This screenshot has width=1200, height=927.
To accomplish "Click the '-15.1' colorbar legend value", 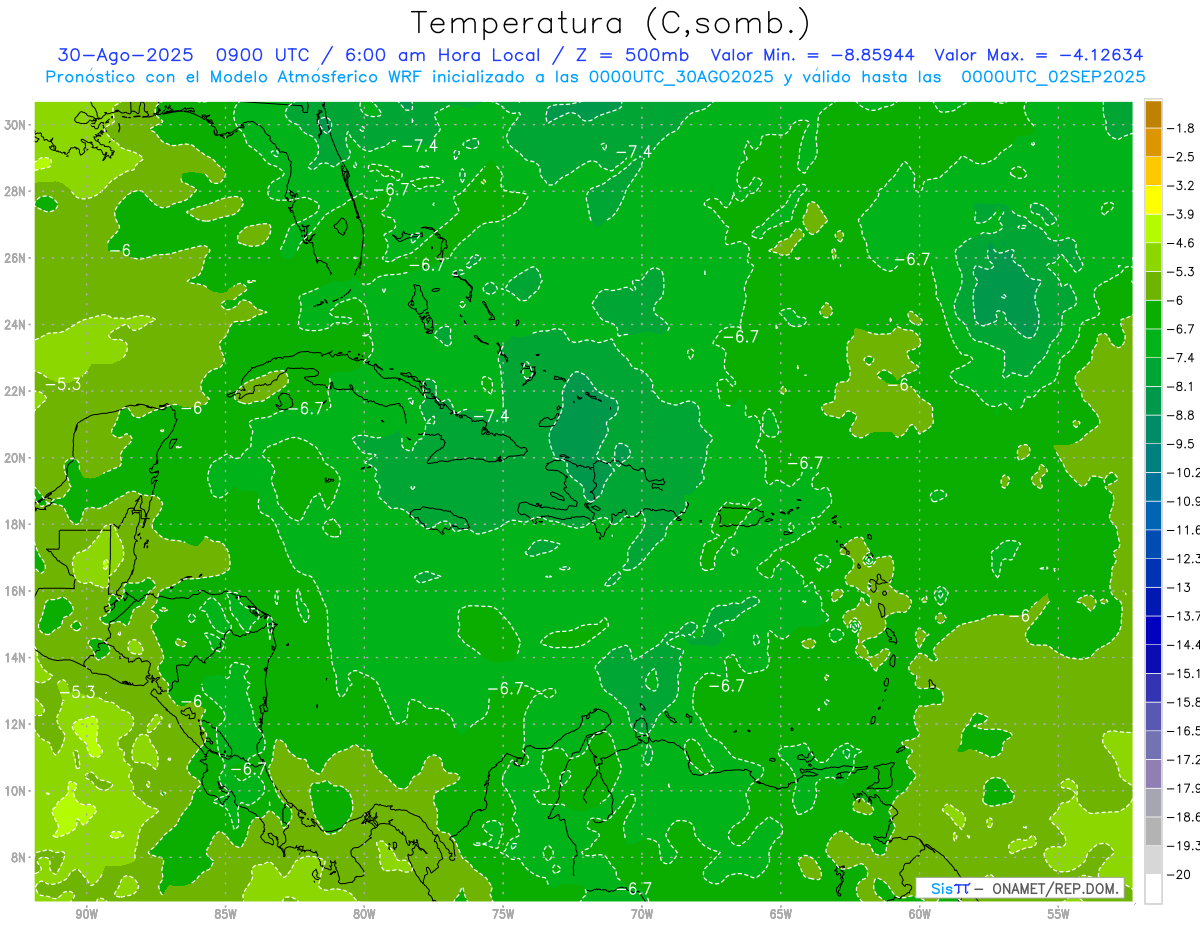I will click(x=1185, y=673).
